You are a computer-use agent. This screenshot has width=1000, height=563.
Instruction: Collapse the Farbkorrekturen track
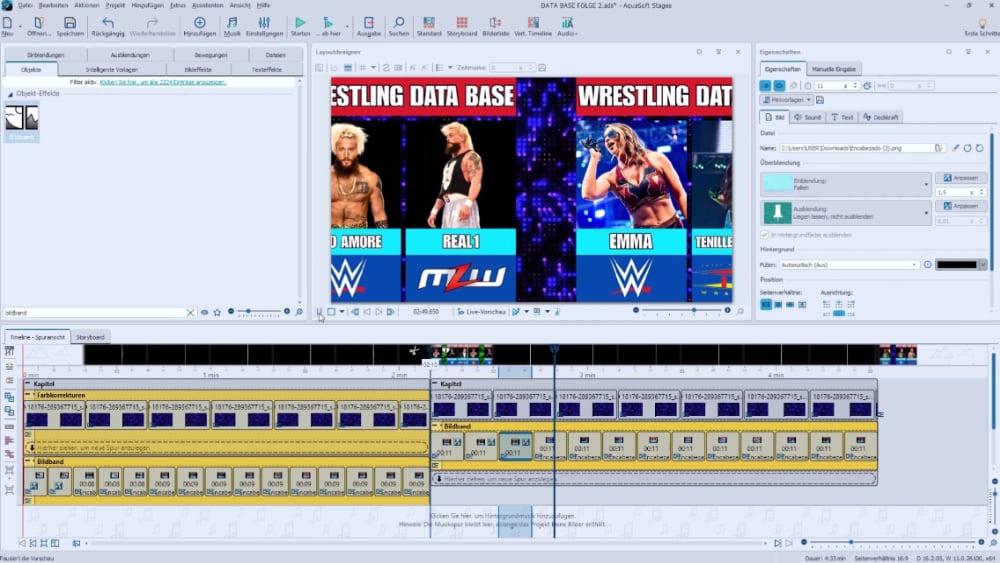[29, 395]
